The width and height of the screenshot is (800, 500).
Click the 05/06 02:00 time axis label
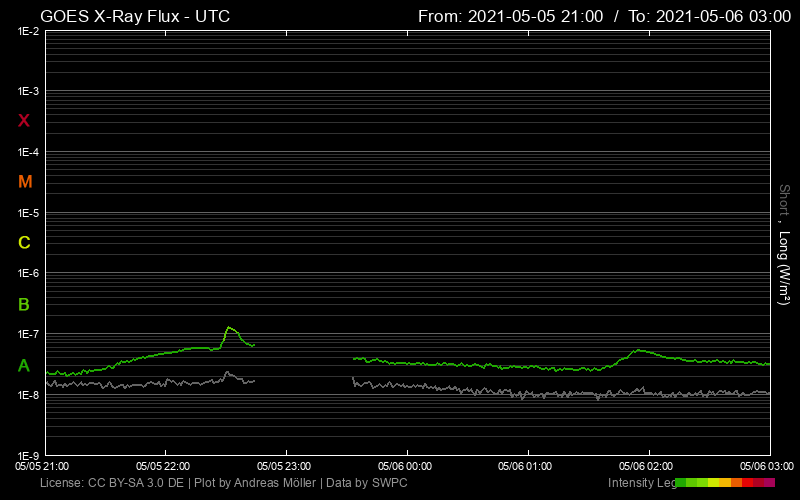tap(646, 466)
